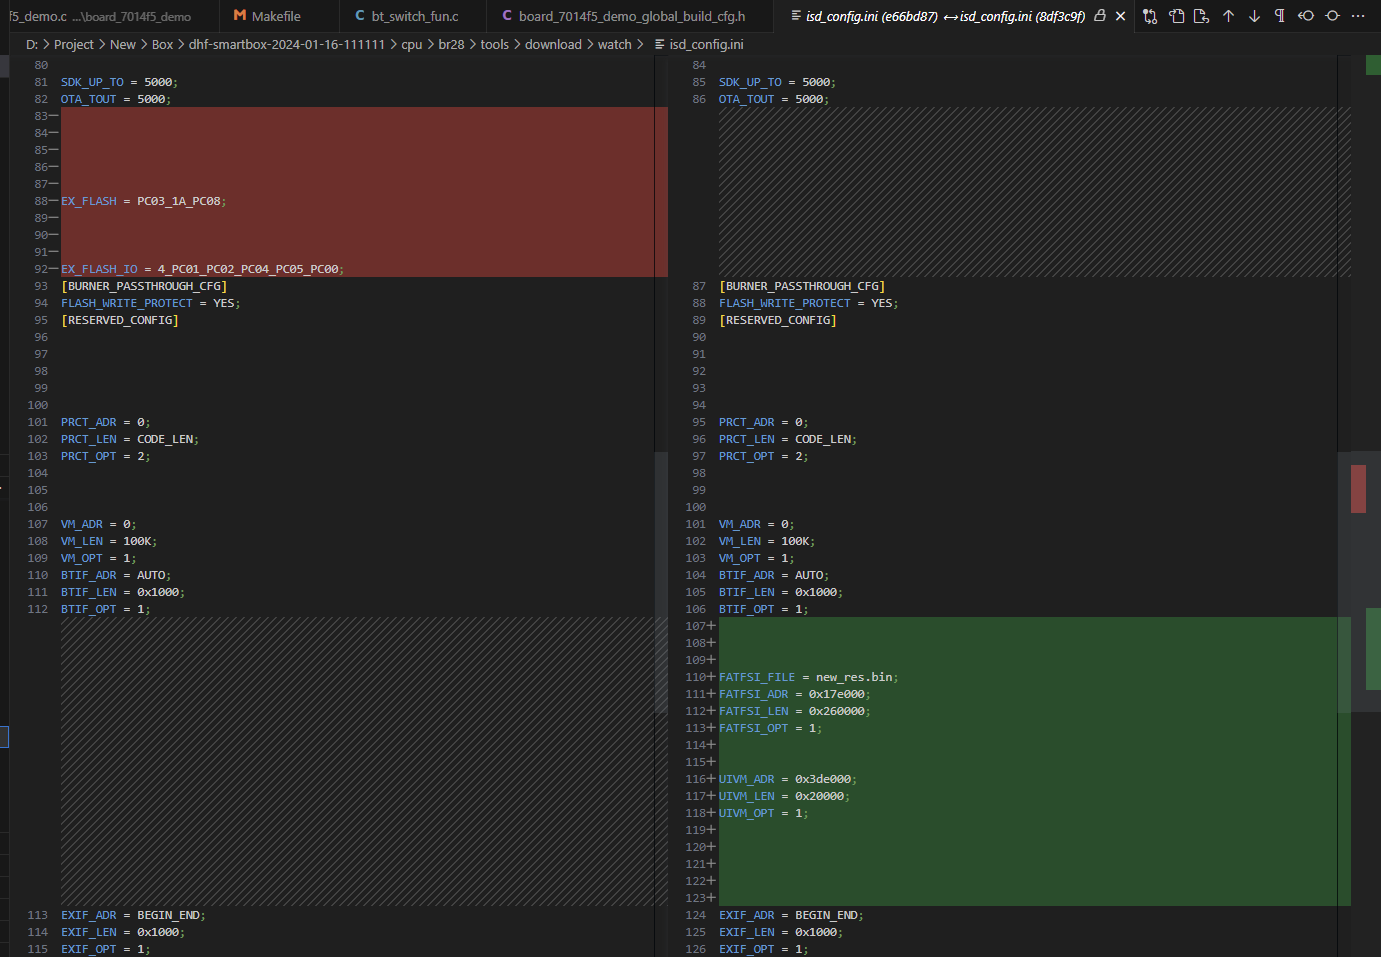Open the dhf-smartbox-2024-01-16-111111 breadcrumb
Viewport: 1381px width, 957px height.
tap(287, 44)
